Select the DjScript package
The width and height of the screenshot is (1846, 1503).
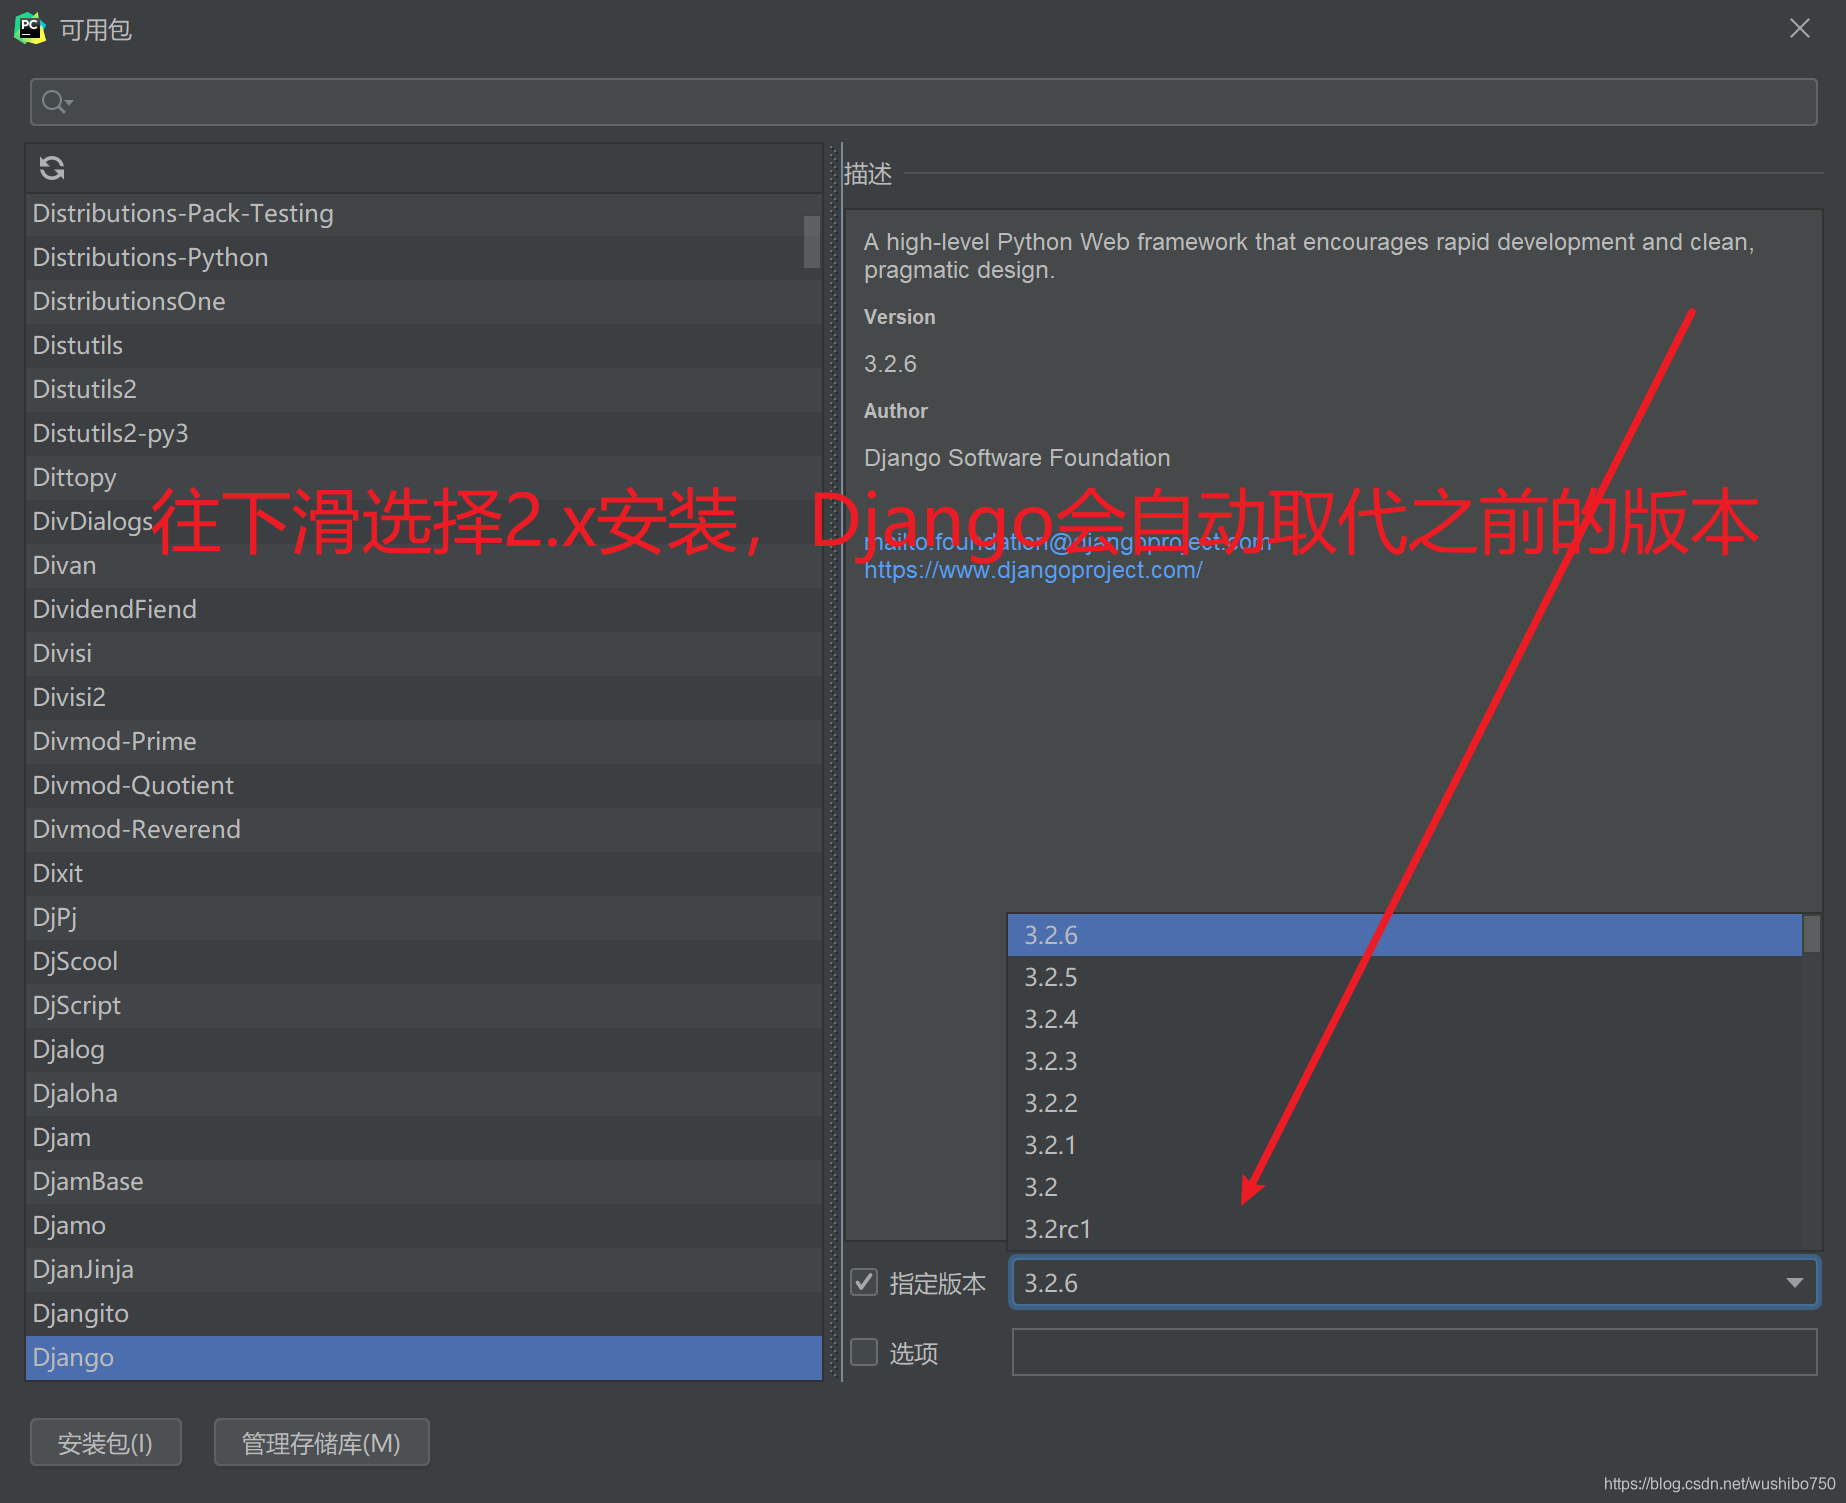pos(424,1006)
